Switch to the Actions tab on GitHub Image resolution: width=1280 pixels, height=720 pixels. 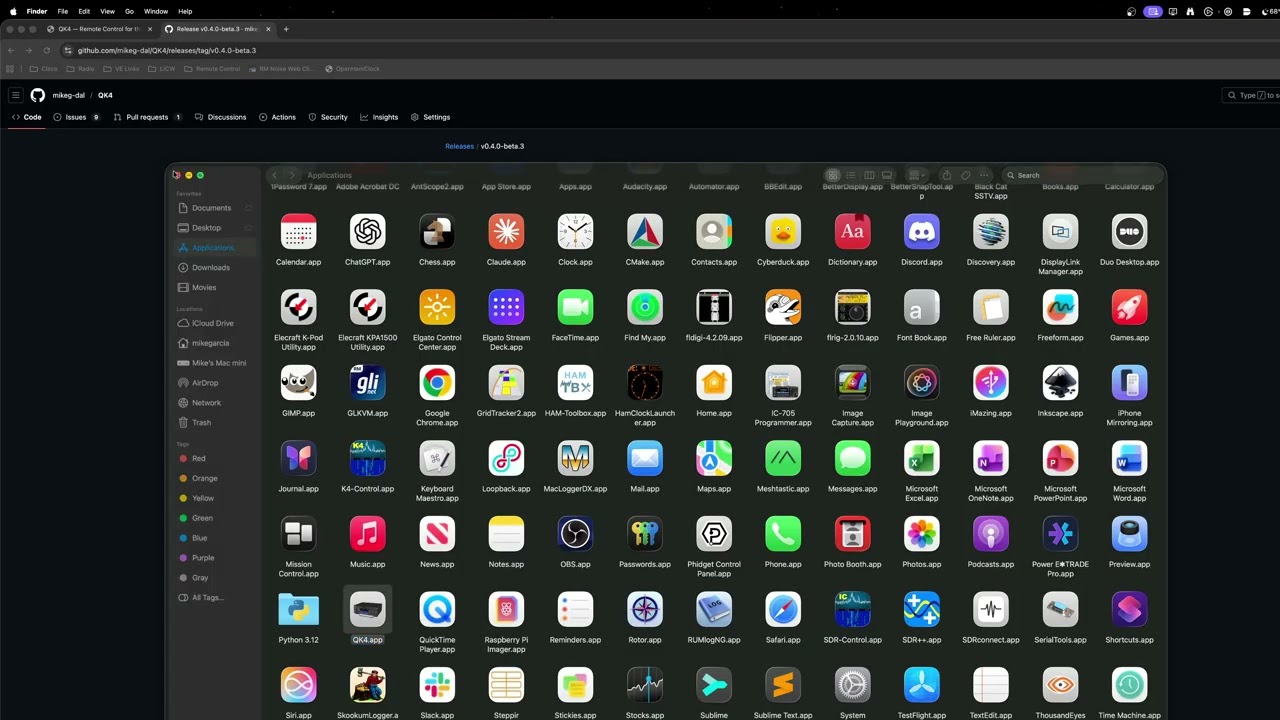point(277,117)
